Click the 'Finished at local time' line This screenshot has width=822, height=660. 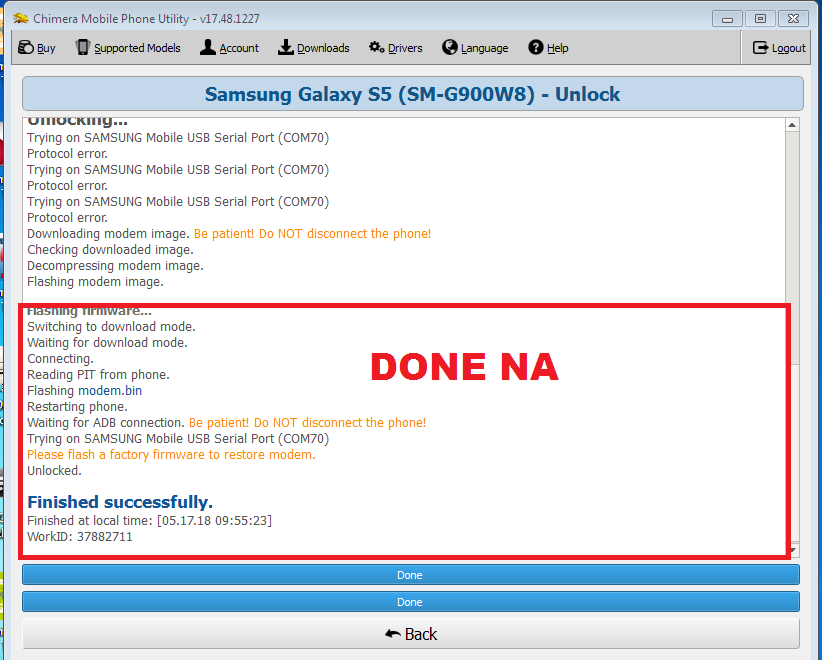coord(149,521)
